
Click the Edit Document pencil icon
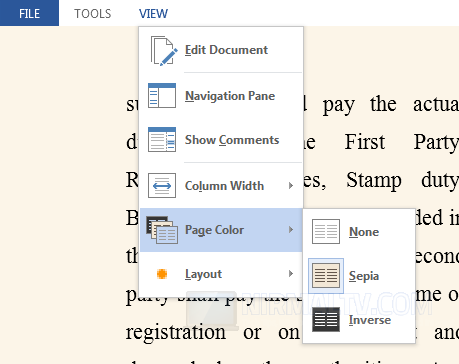164,51
